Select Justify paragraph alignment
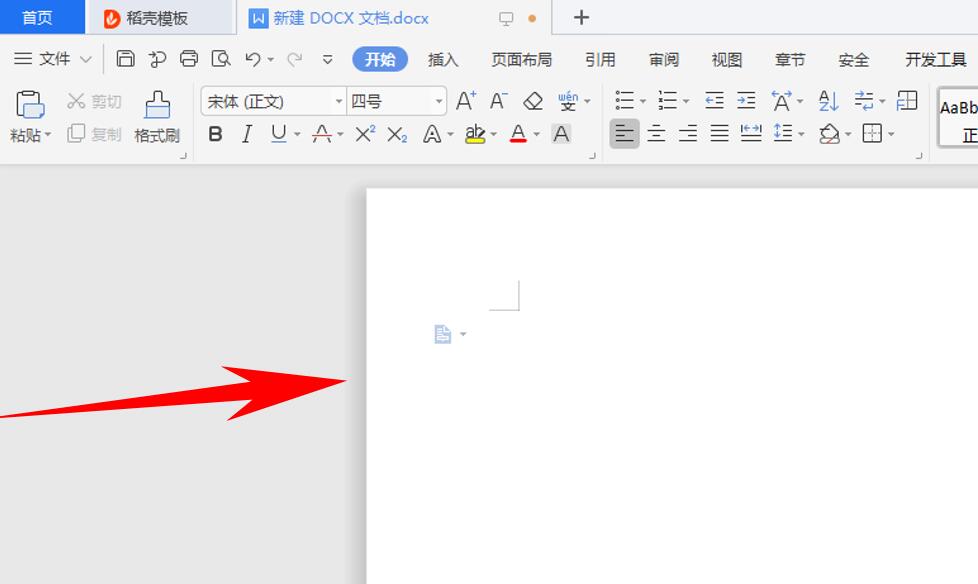Screen dimensions: 978x584 719,133
